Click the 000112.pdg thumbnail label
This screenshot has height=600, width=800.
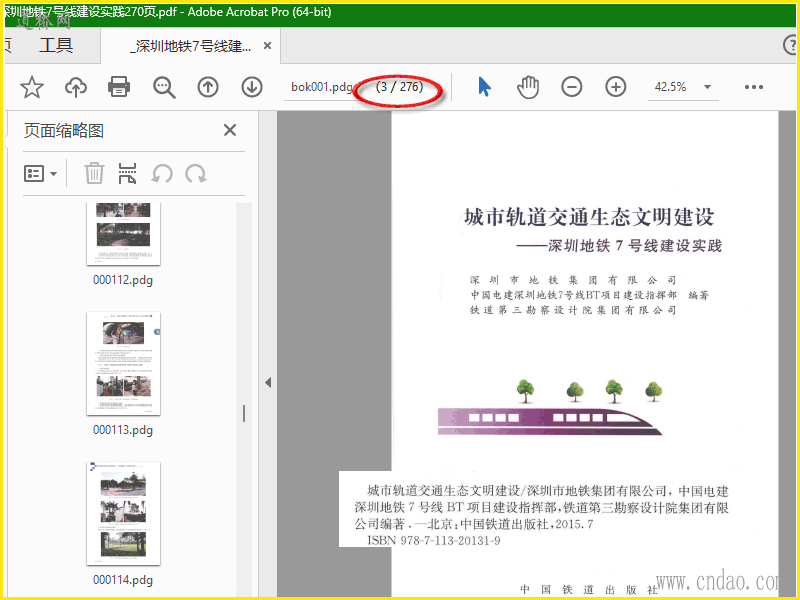point(123,280)
